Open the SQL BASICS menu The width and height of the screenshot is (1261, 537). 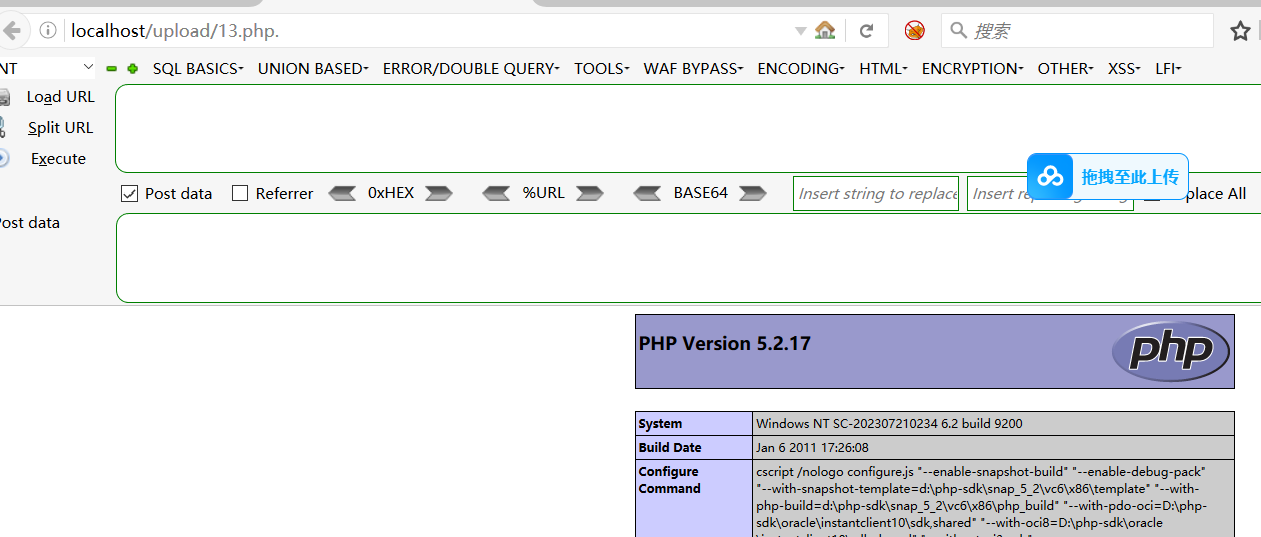pyautogui.click(x=198, y=69)
